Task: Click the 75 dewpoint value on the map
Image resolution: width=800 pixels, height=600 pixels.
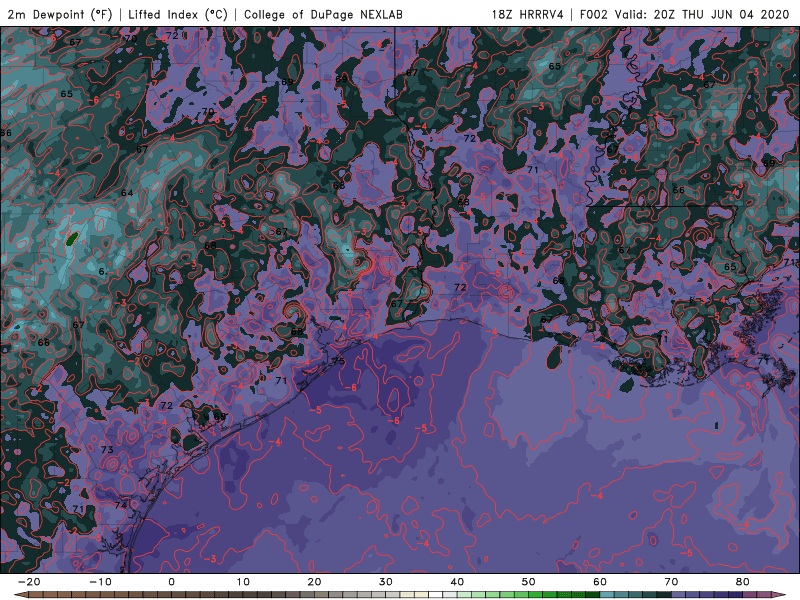Action: [x=339, y=361]
